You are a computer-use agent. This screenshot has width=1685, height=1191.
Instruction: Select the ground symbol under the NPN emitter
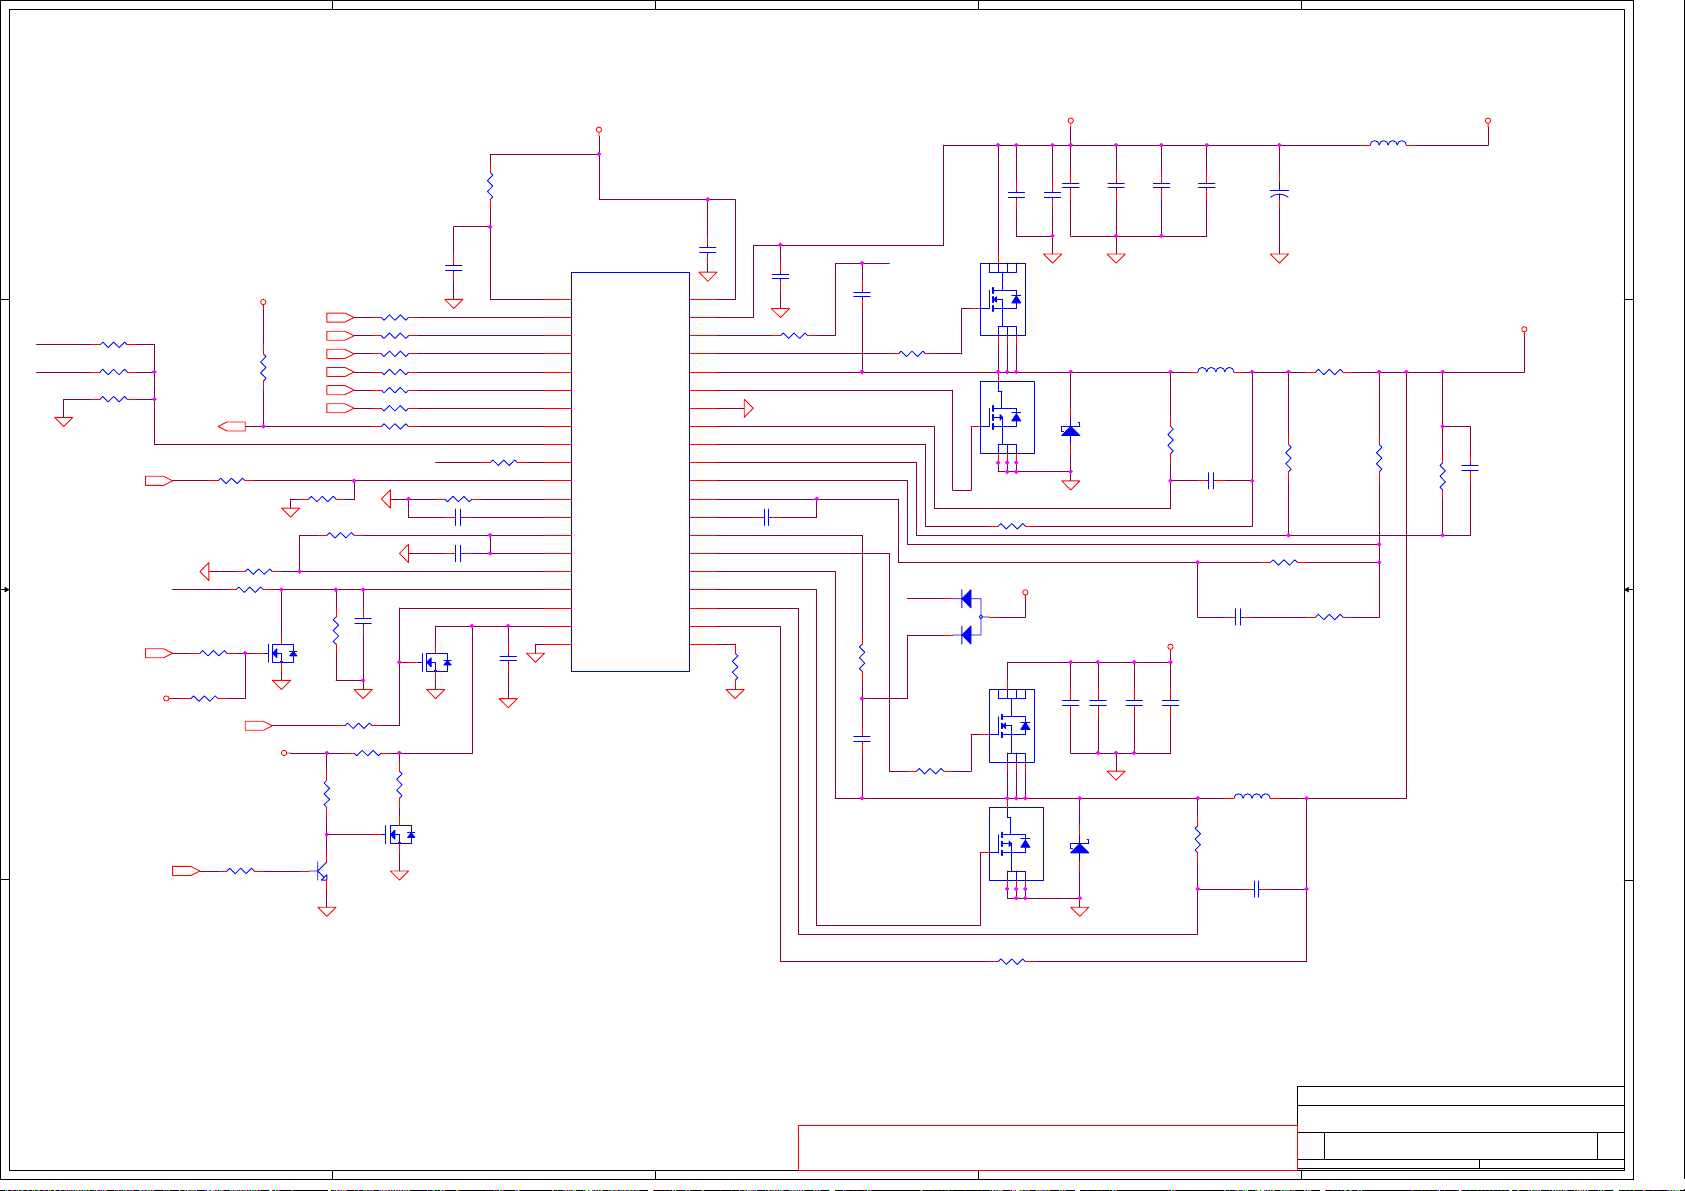click(326, 911)
